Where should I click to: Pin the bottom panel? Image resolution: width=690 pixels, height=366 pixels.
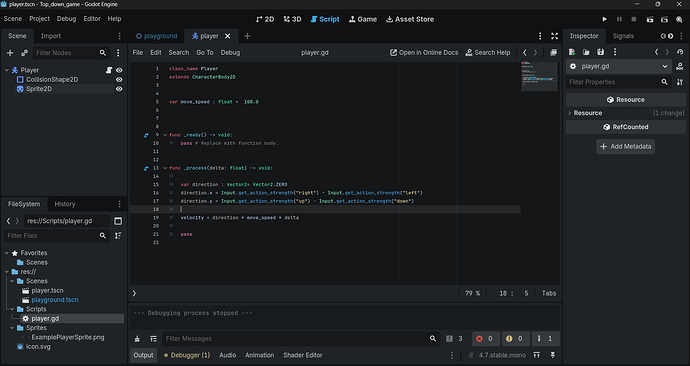(553, 355)
